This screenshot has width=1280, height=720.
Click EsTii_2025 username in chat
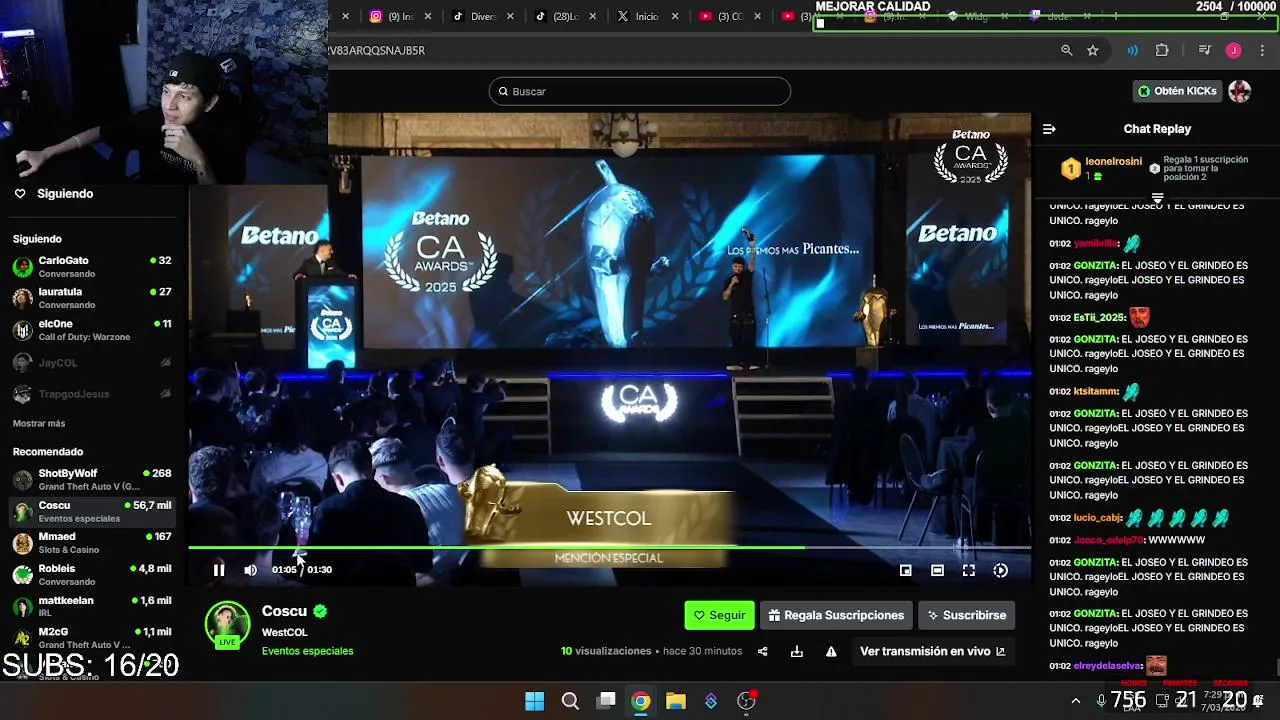(x=1100, y=317)
